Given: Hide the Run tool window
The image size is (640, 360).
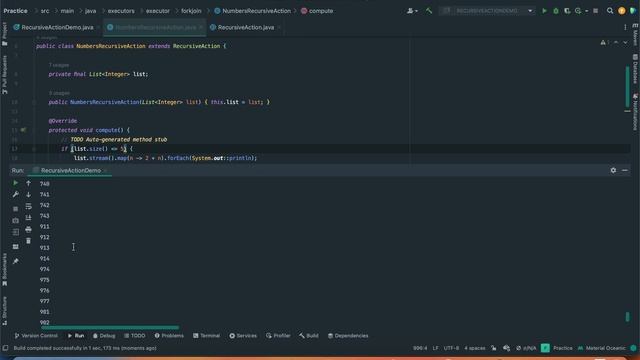Looking at the screenshot, I should [625, 170].
